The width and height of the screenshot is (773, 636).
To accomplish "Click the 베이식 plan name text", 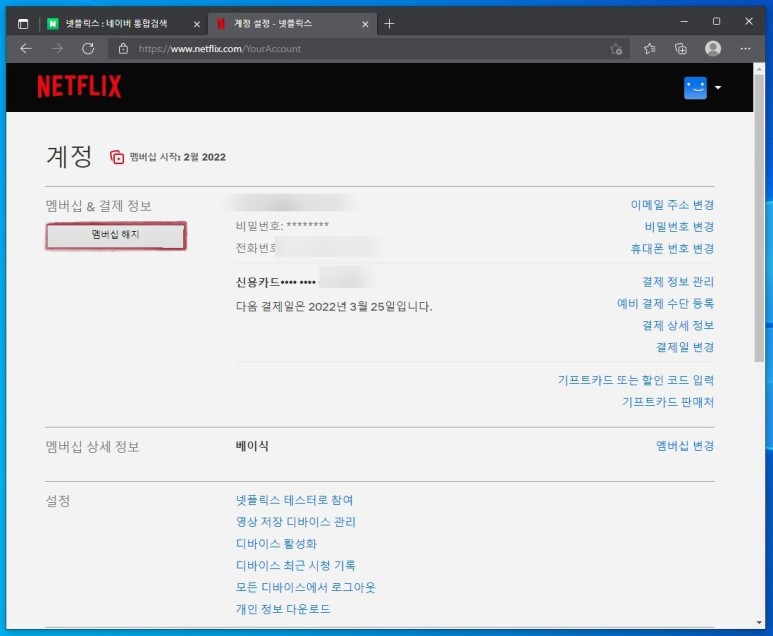I will pyautogui.click(x=252, y=446).
